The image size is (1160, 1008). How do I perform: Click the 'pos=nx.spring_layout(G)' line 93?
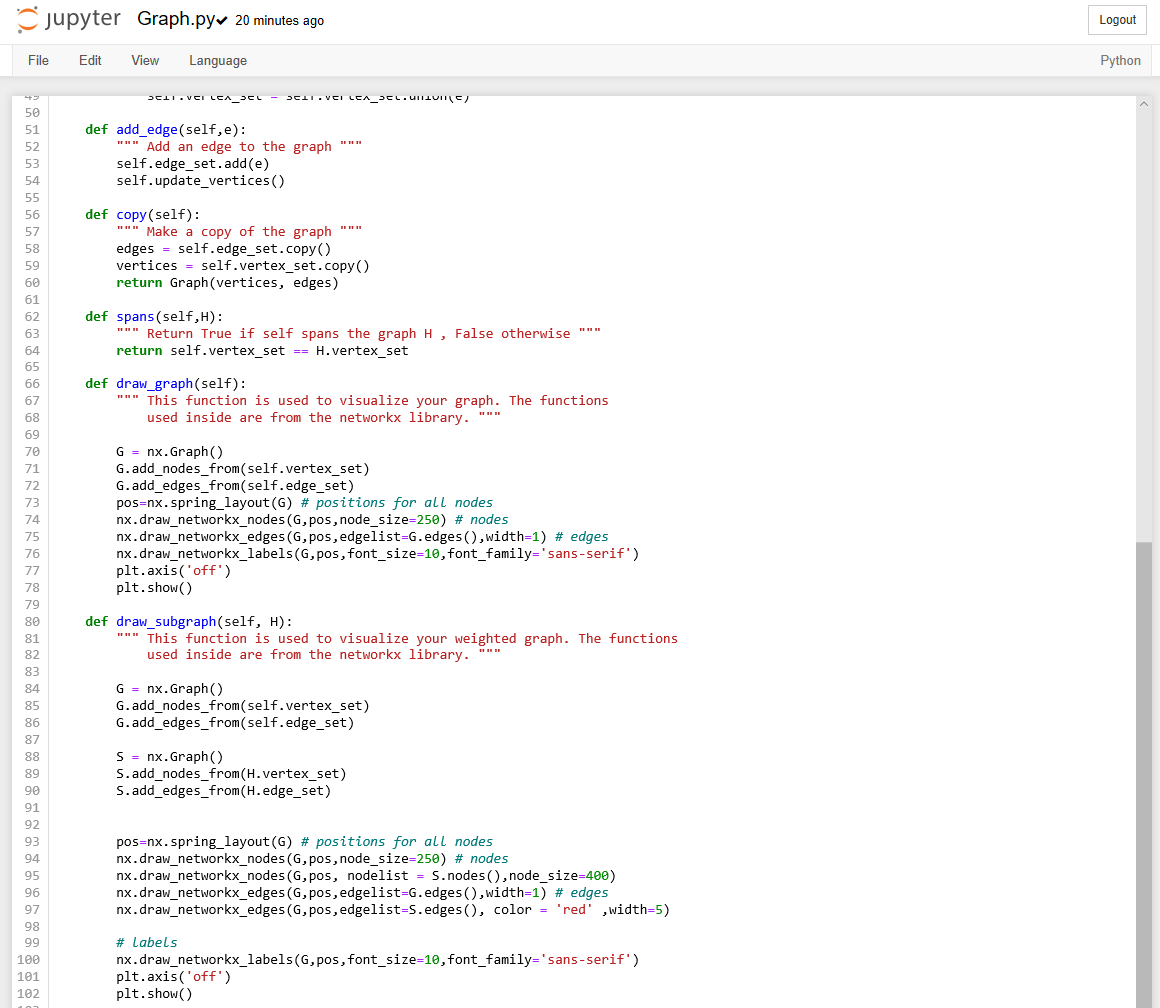[304, 842]
